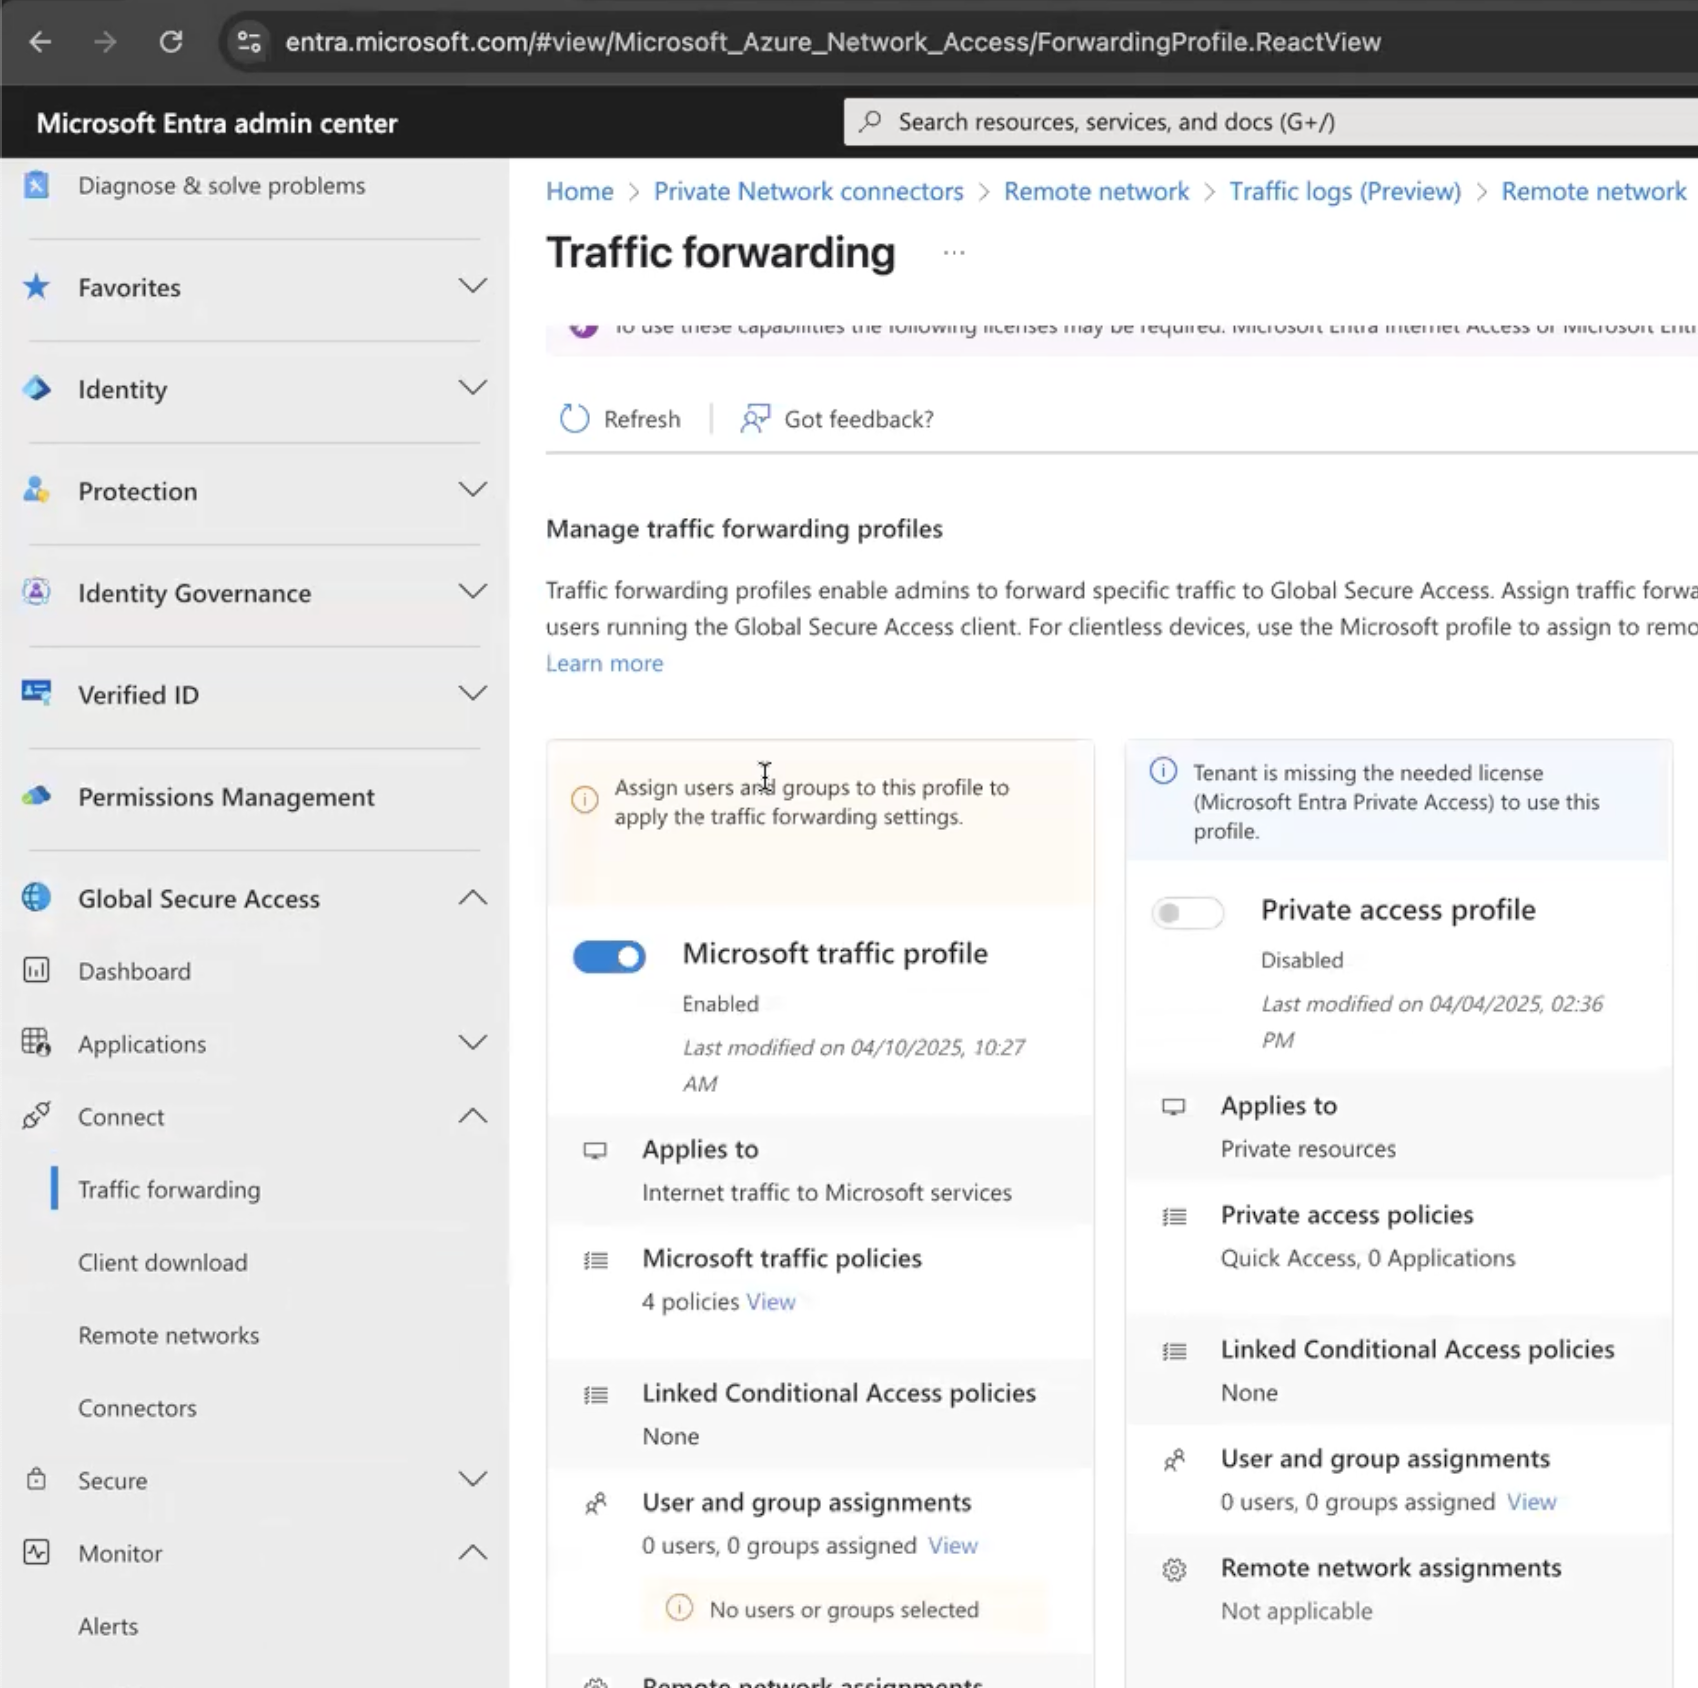Collapse the Monitor section chevron

click(x=473, y=1553)
